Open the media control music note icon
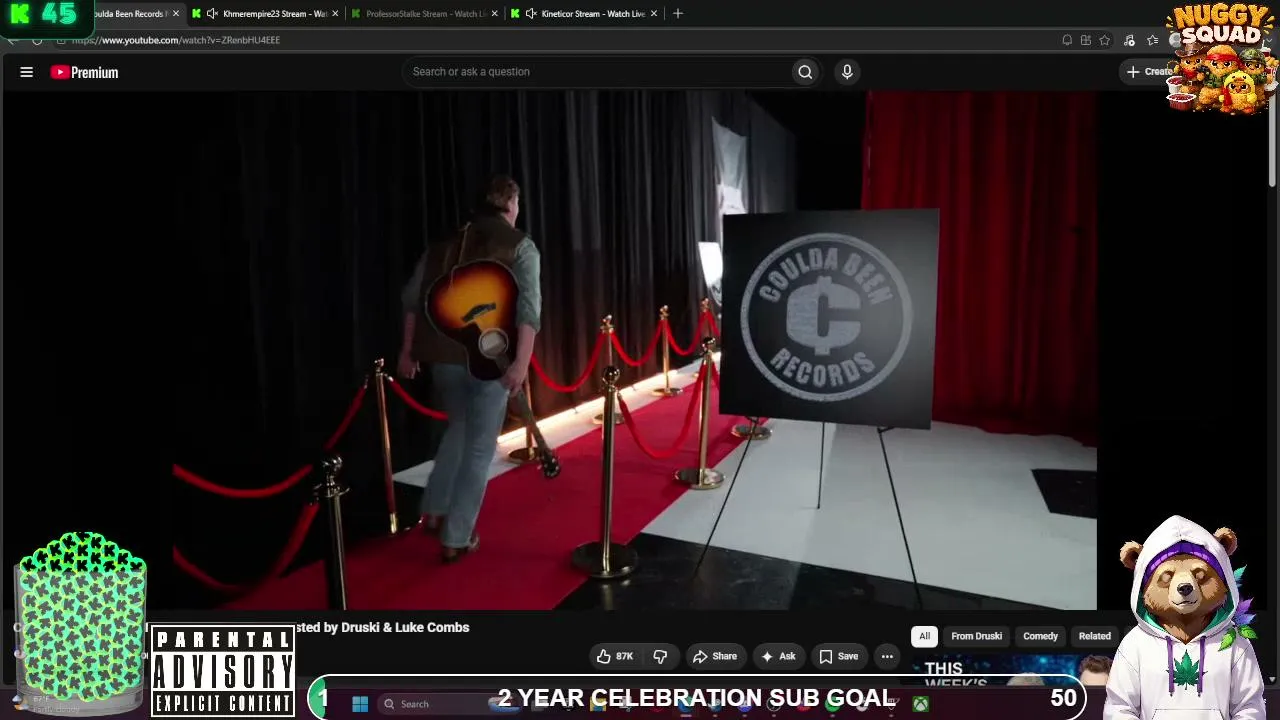 [x=1129, y=40]
